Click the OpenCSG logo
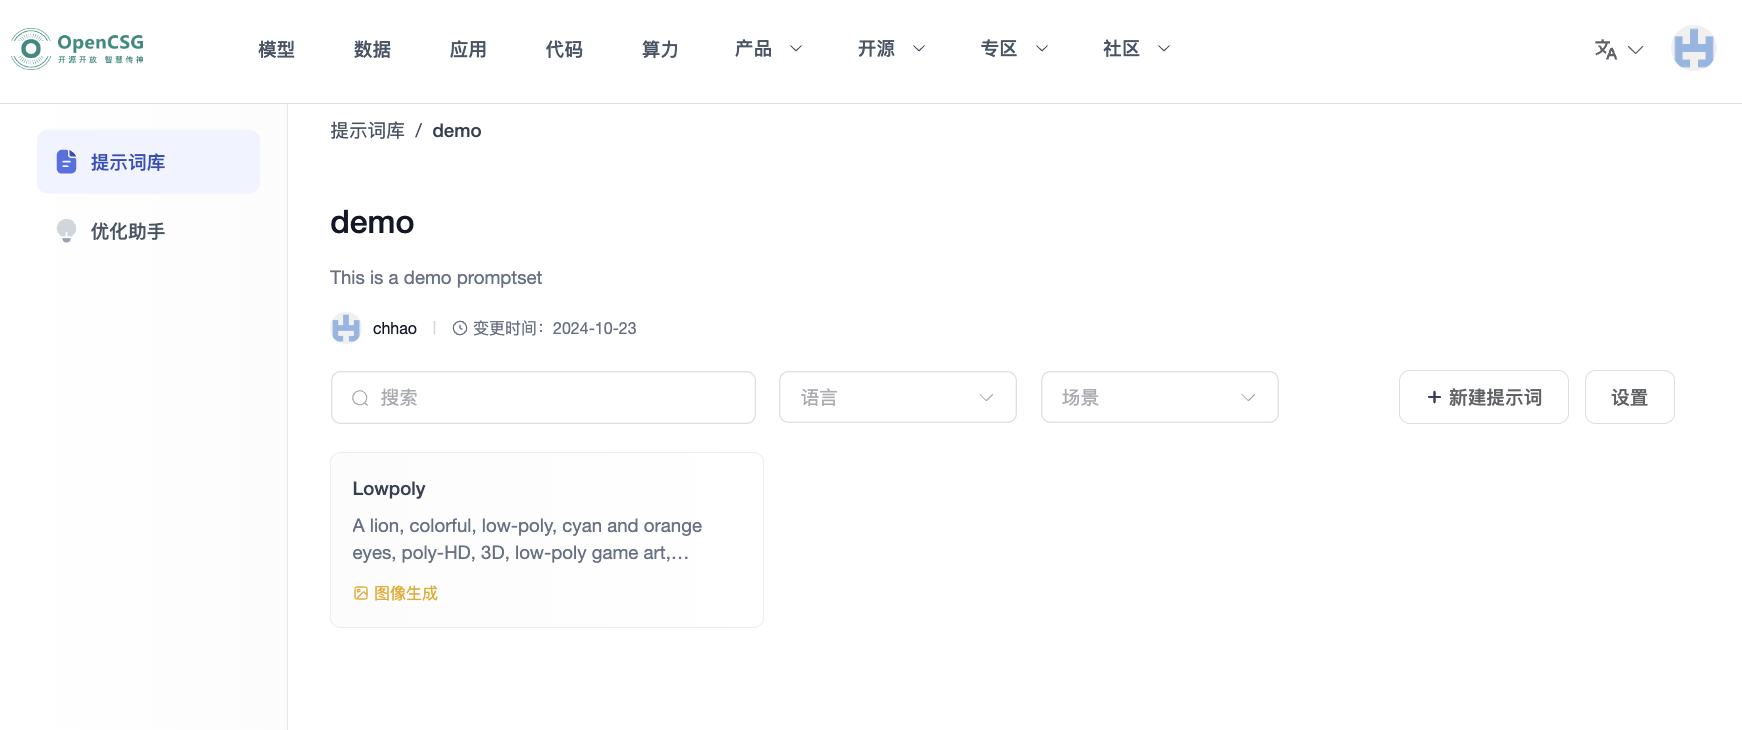1742x730 pixels. click(78, 48)
